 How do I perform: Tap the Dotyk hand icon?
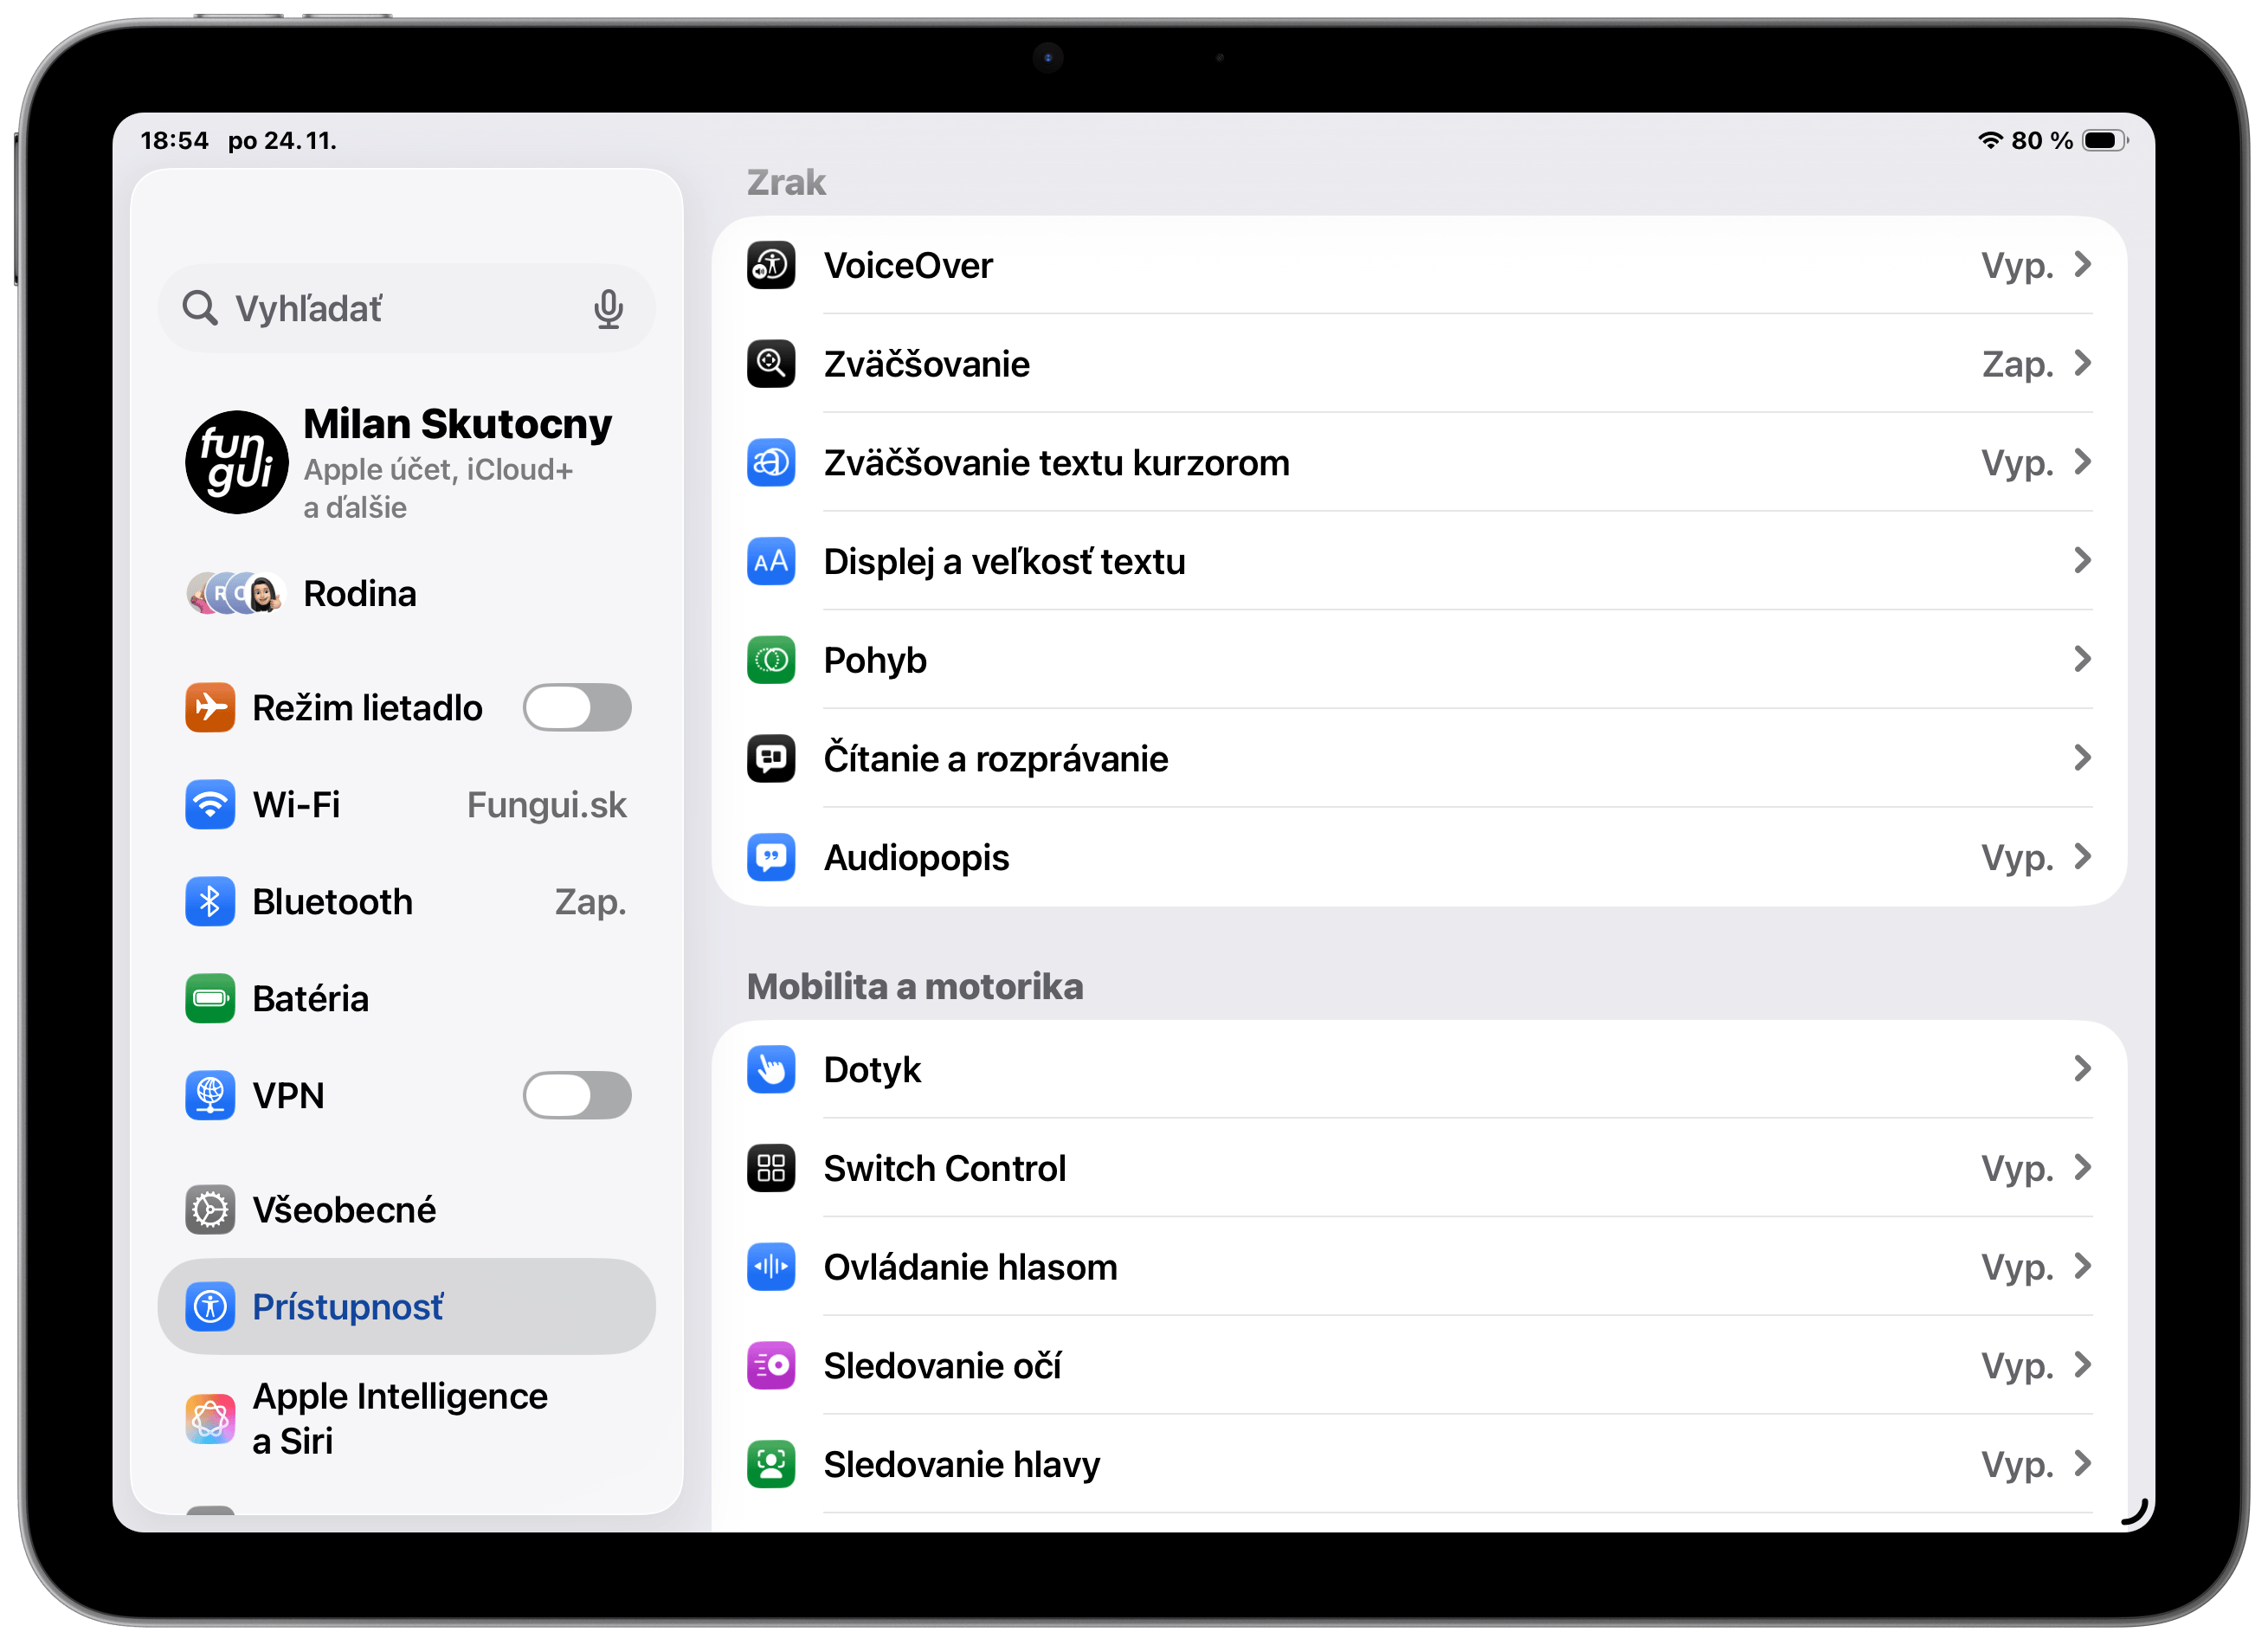coord(771,1070)
